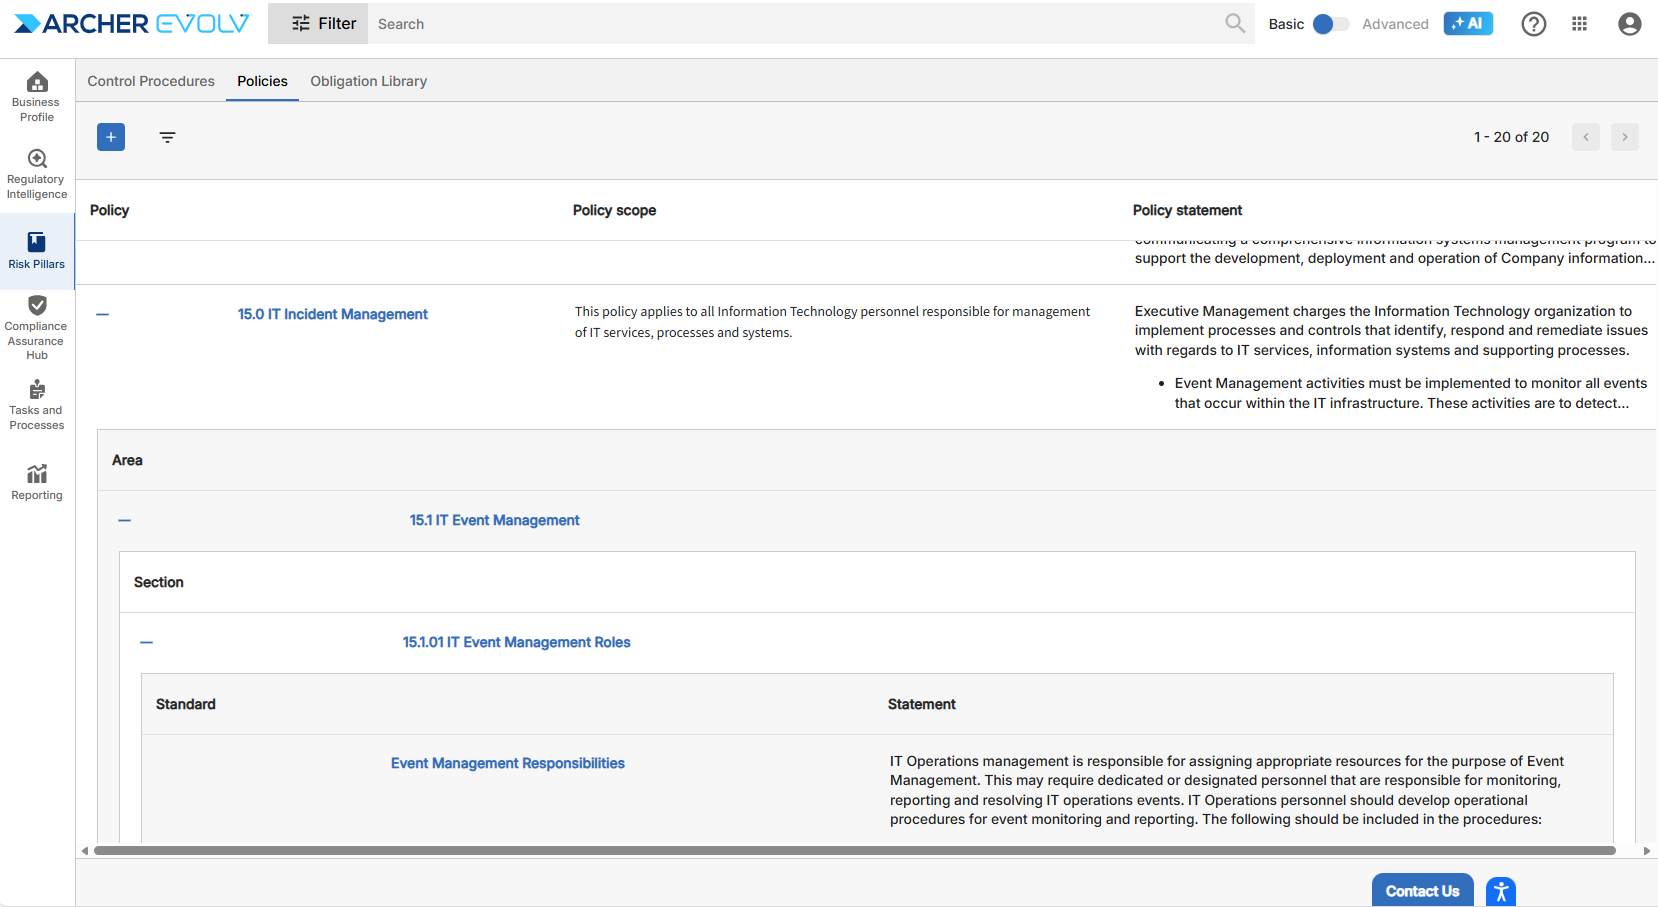Select Risk Pillars sidebar icon

37,250
